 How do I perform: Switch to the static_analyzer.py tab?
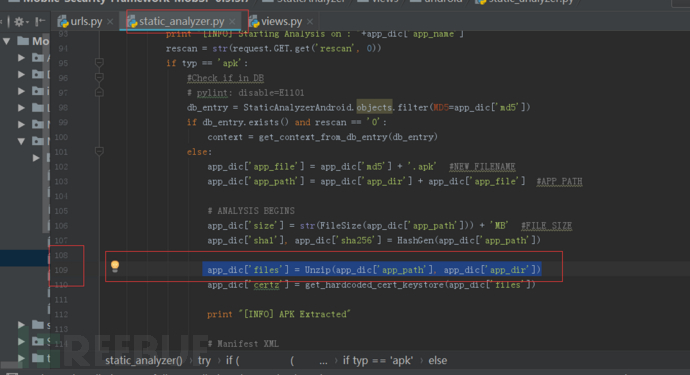point(181,21)
